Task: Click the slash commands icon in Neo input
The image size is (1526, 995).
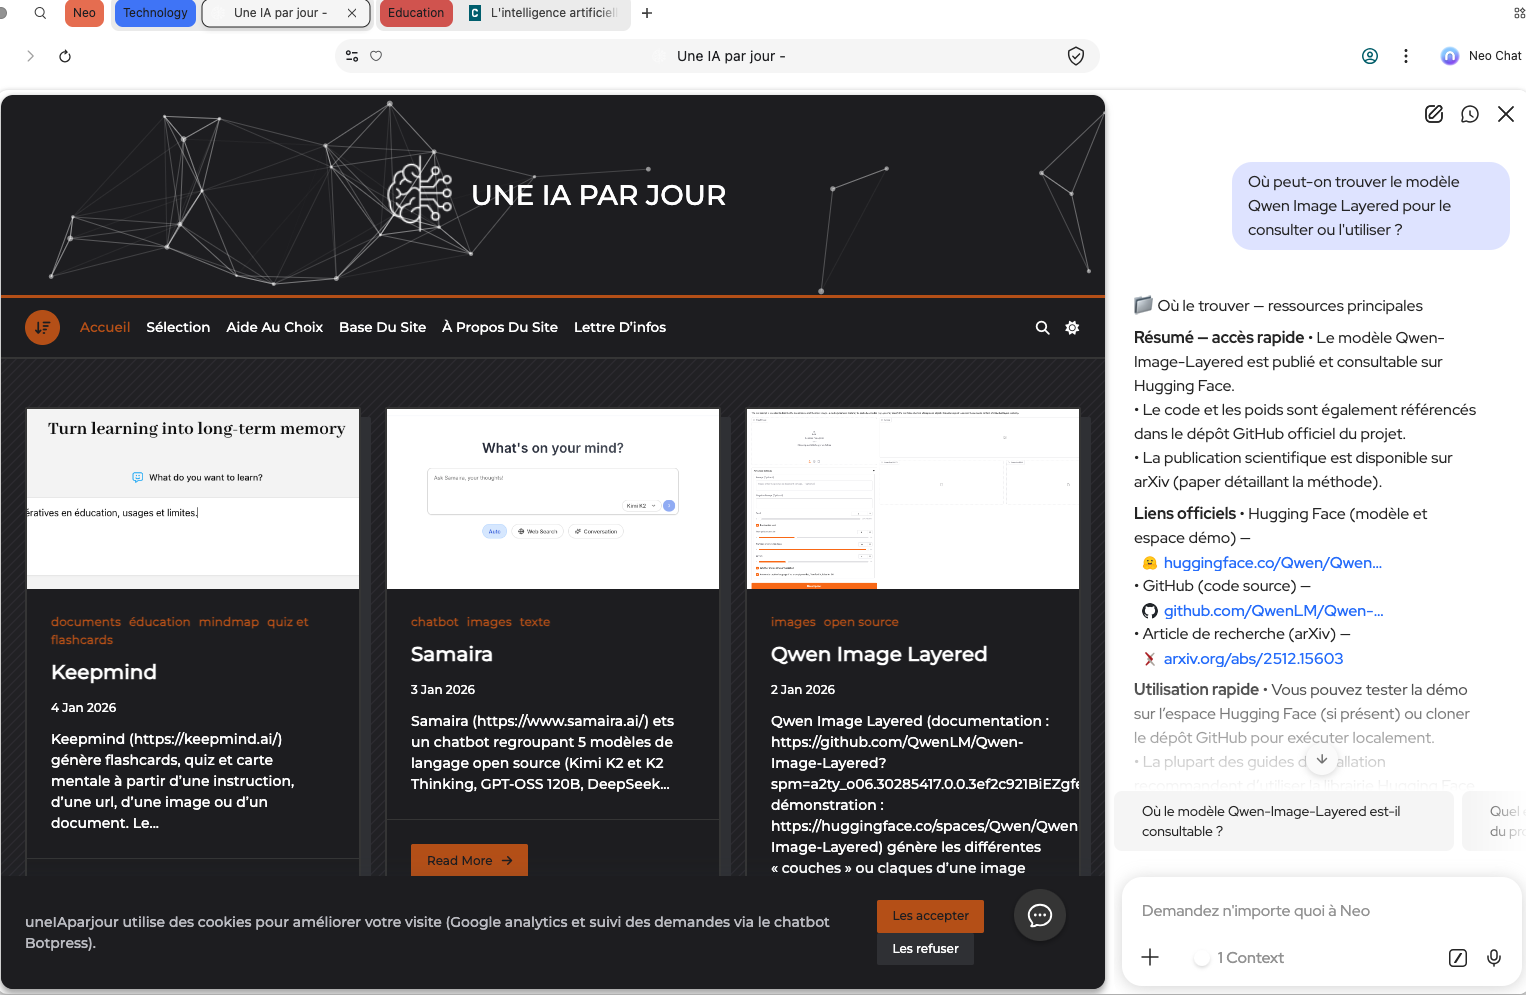Action: (x=1457, y=958)
